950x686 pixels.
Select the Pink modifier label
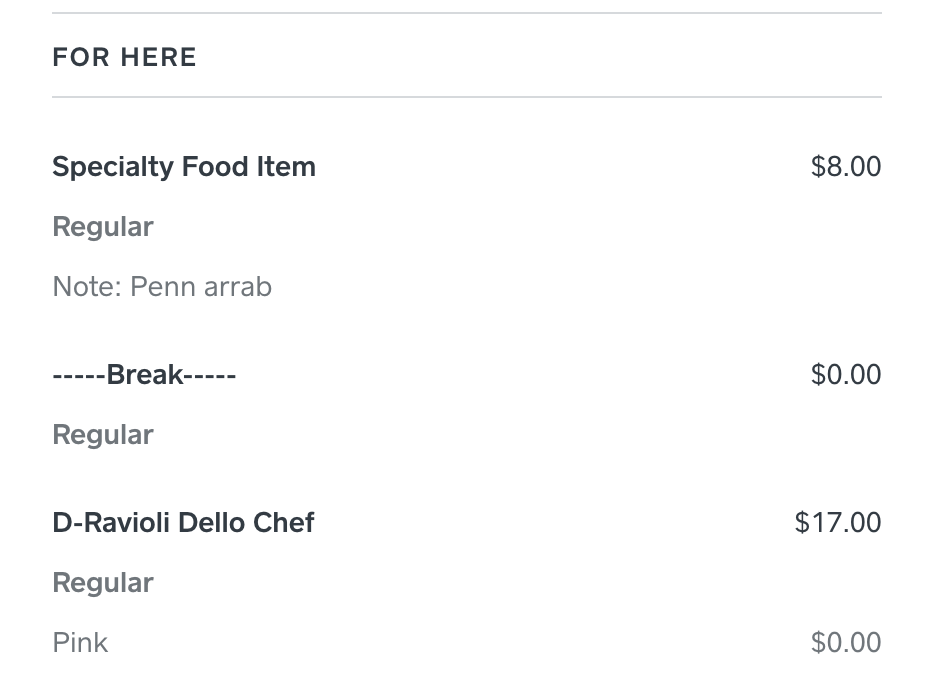[80, 643]
